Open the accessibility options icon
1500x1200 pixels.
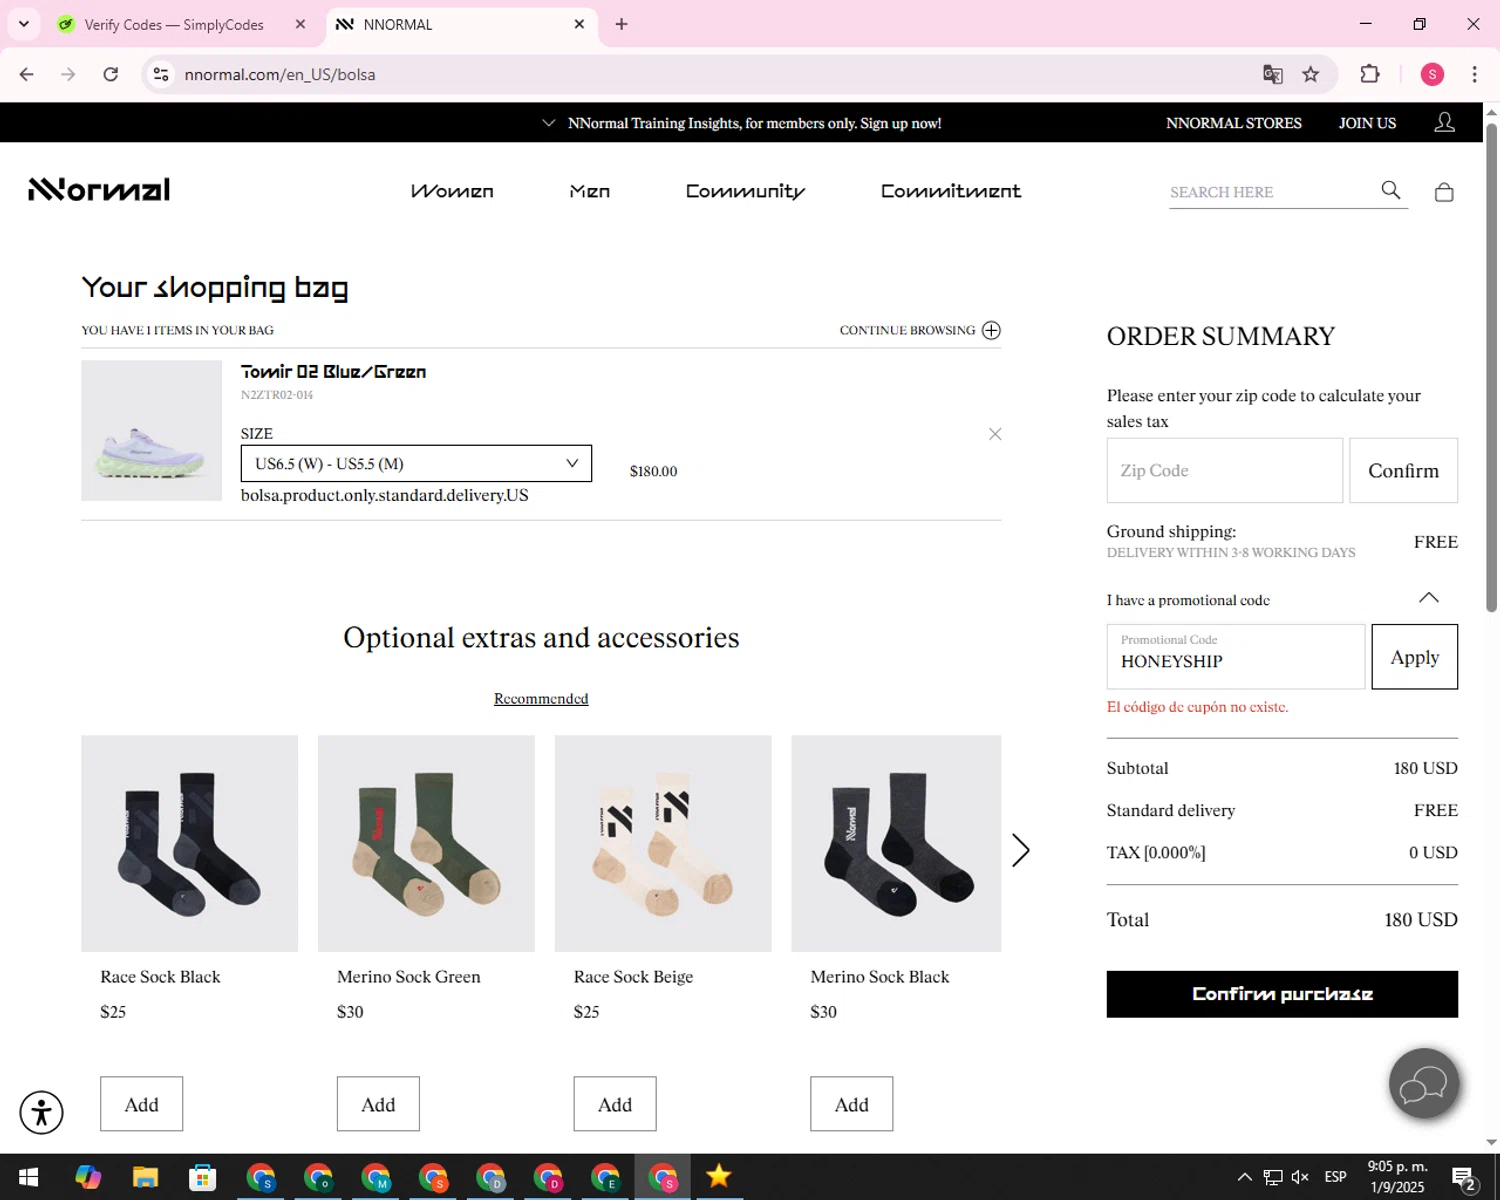tap(42, 1112)
